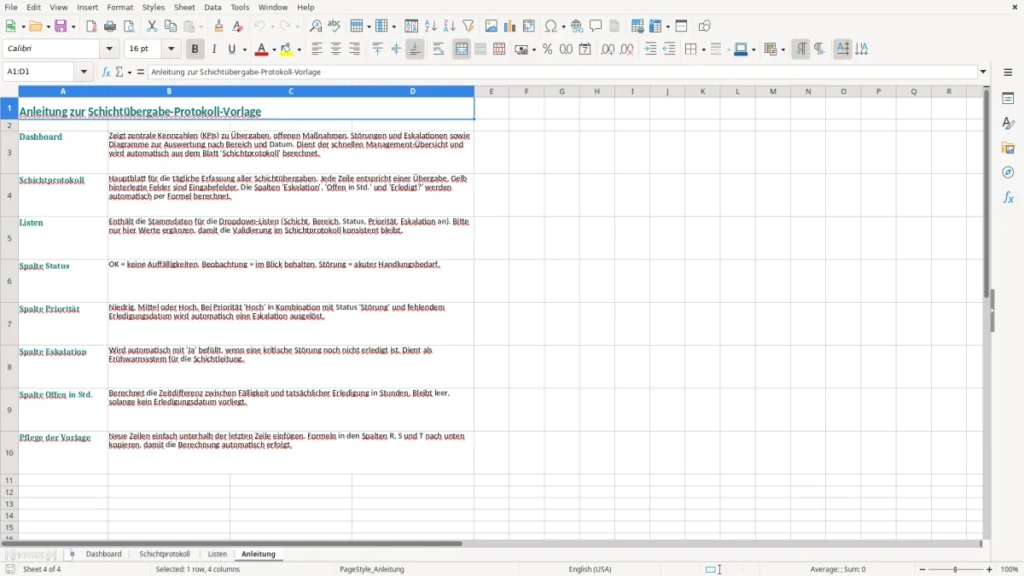Open Find & Replace magnifier icon
The width and height of the screenshot is (1024, 576).
pos(315,26)
